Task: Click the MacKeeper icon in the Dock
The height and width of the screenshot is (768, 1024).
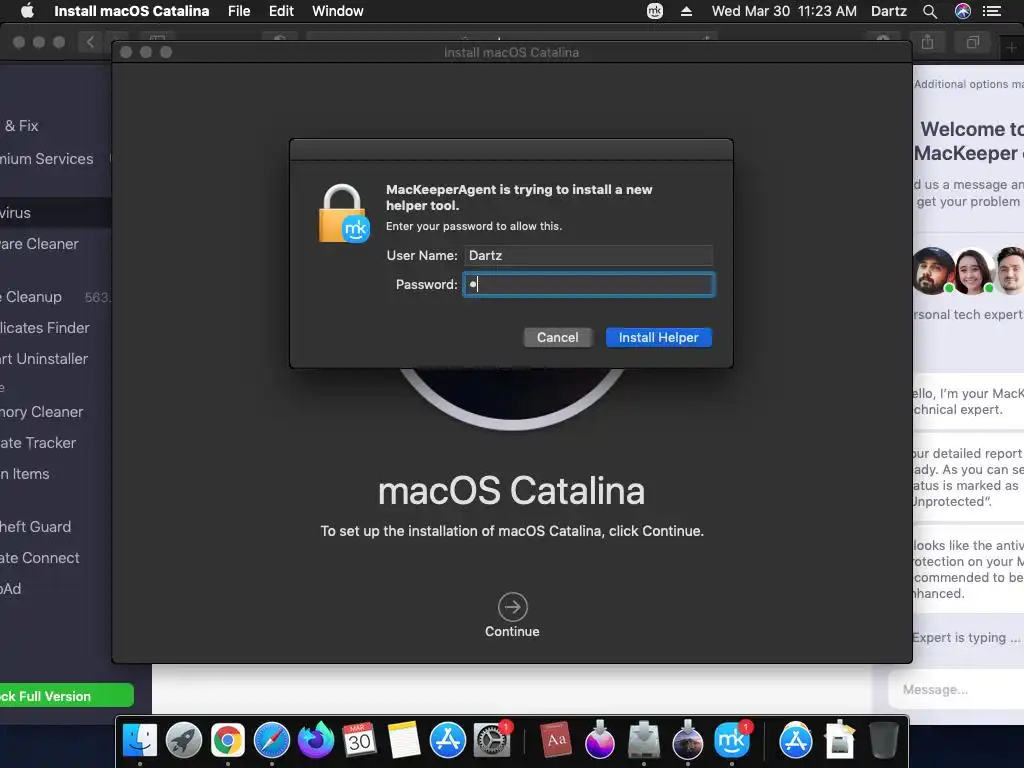Action: coord(731,740)
